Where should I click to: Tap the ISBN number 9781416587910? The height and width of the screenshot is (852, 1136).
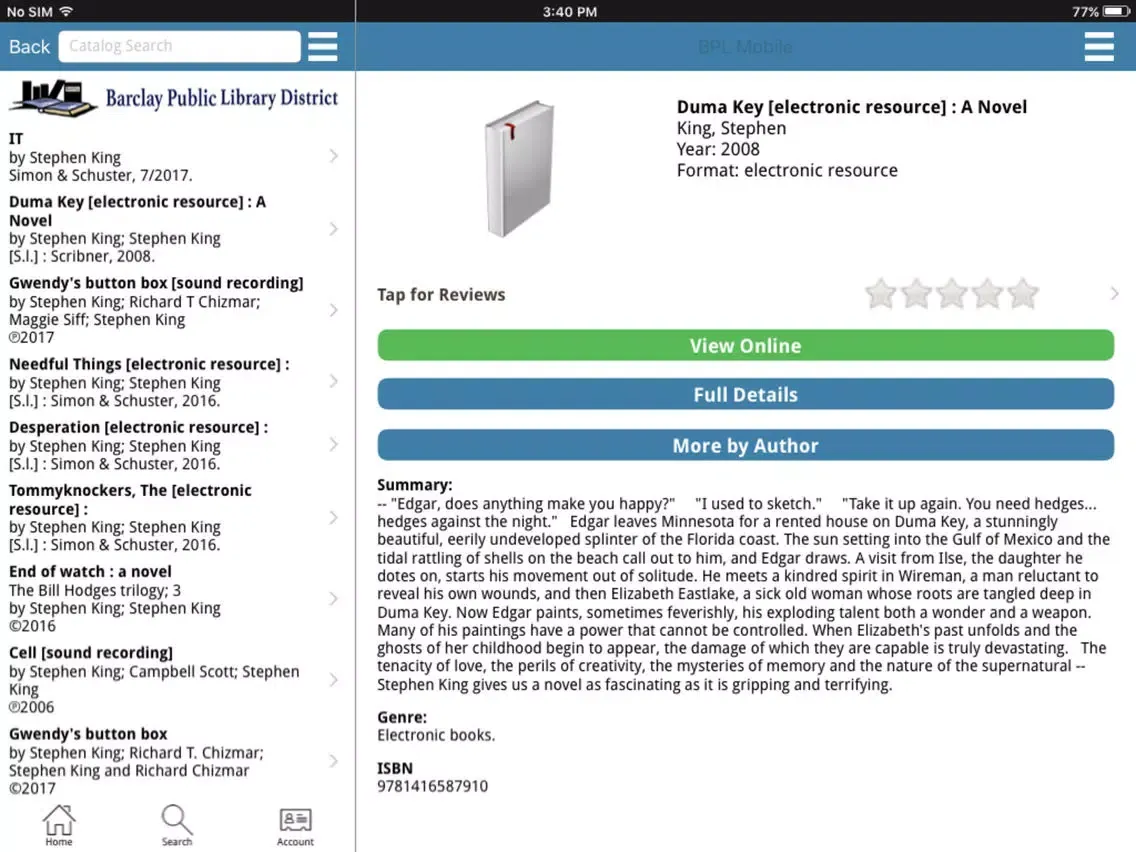click(432, 786)
